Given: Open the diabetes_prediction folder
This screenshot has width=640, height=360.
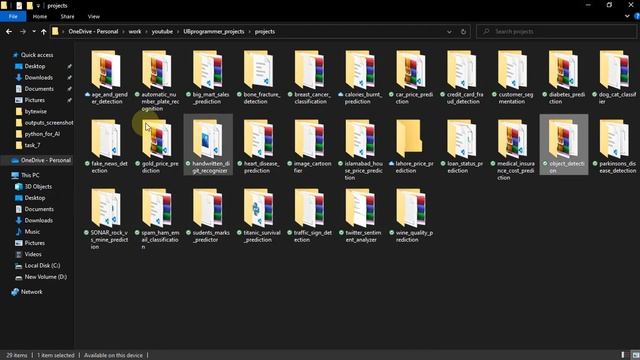Looking at the screenshot, I should (564, 77).
